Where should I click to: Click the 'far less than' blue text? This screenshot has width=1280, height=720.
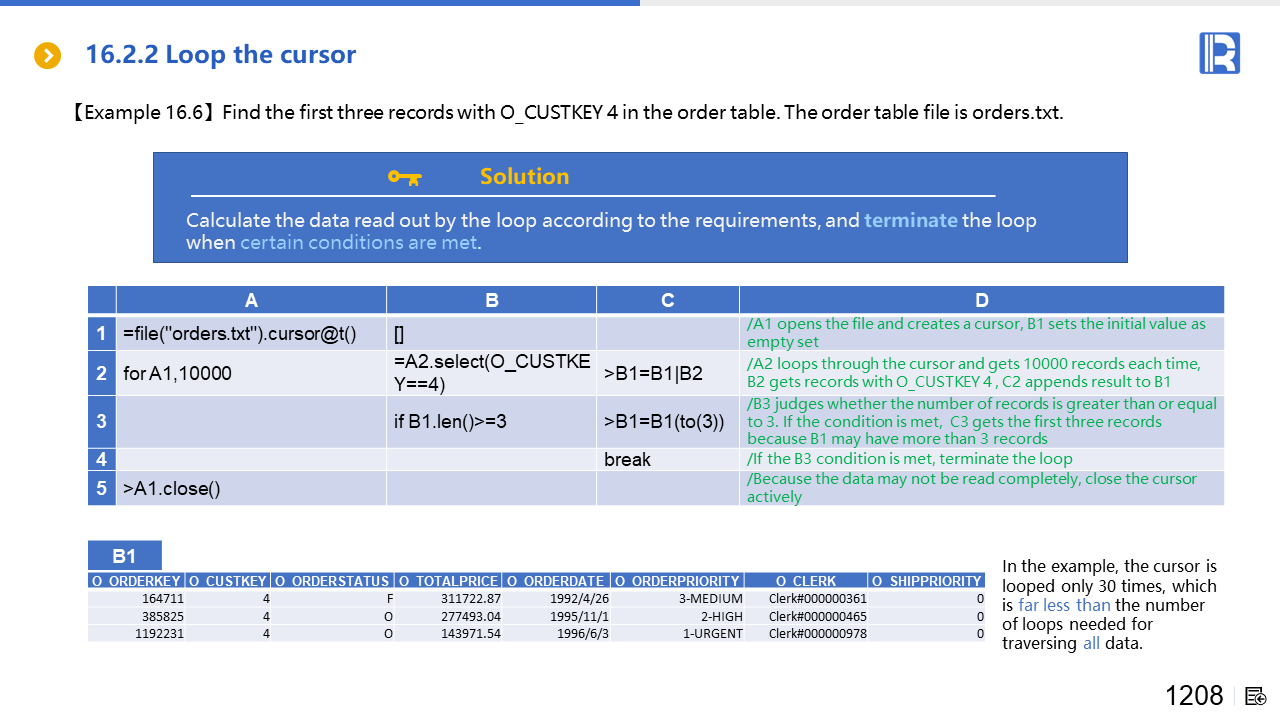[x=1064, y=605]
